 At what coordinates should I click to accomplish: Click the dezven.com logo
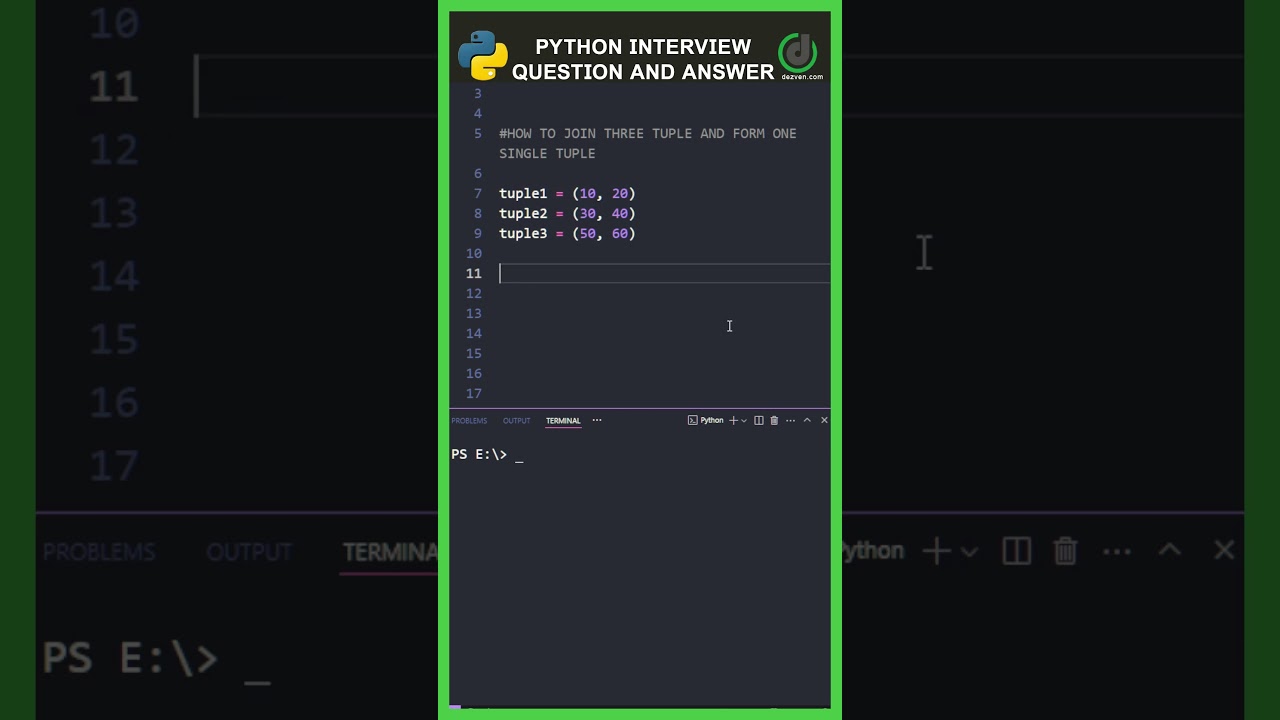(798, 54)
